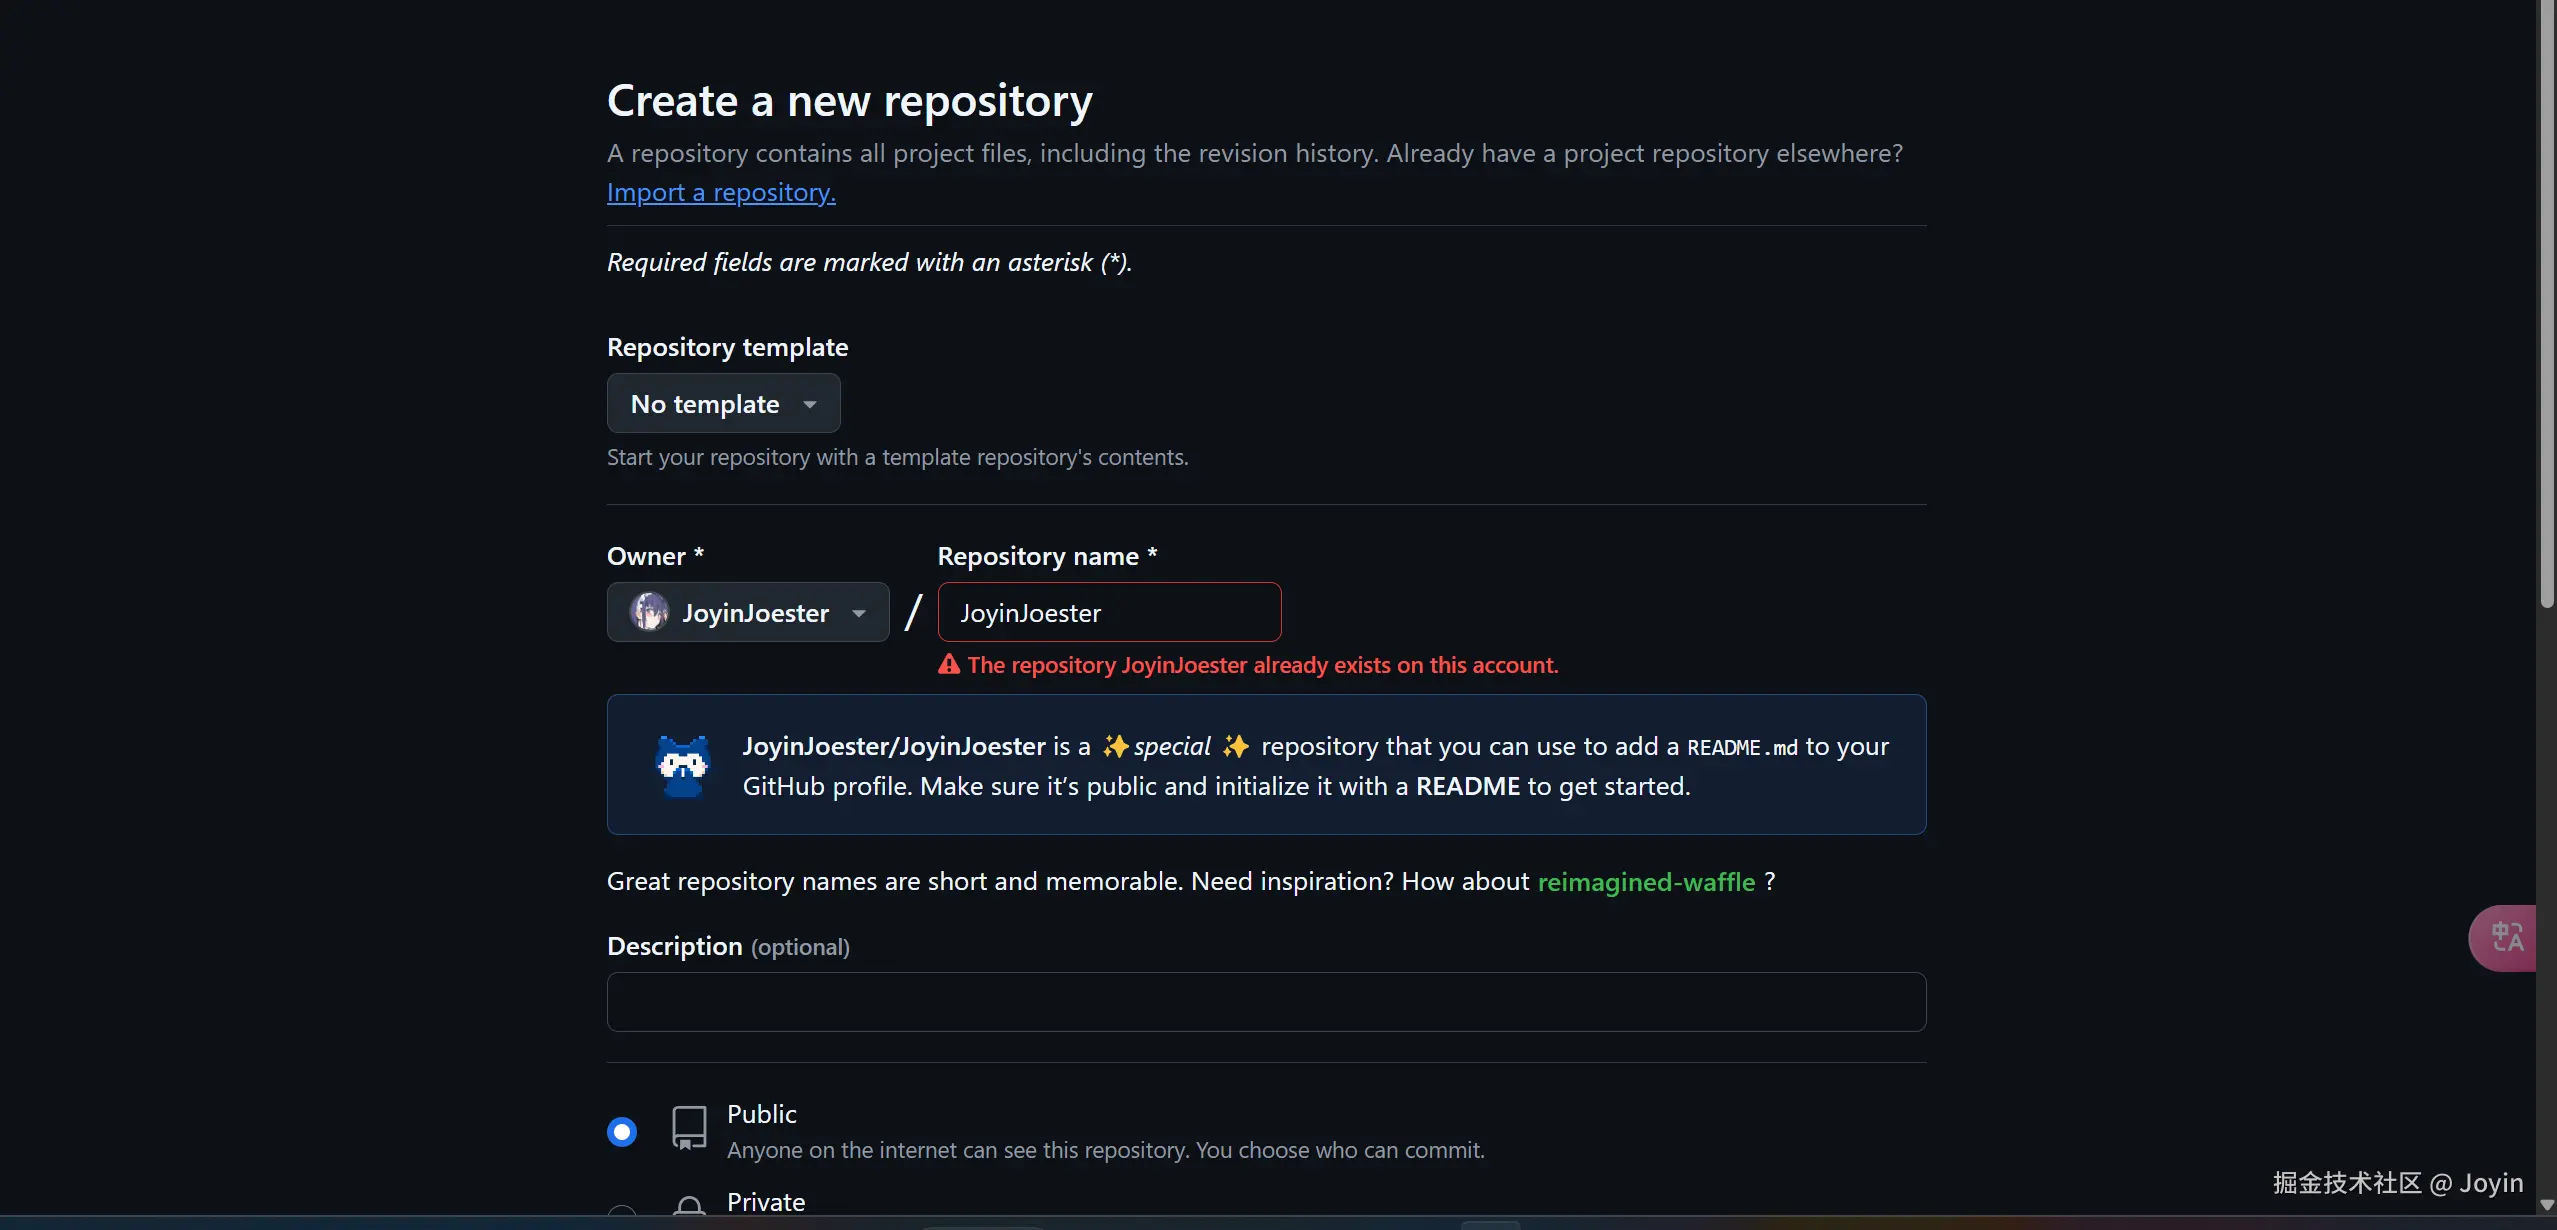Open the No template dropdown
The height and width of the screenshot is (1230, 2557).
click(723, 404)
